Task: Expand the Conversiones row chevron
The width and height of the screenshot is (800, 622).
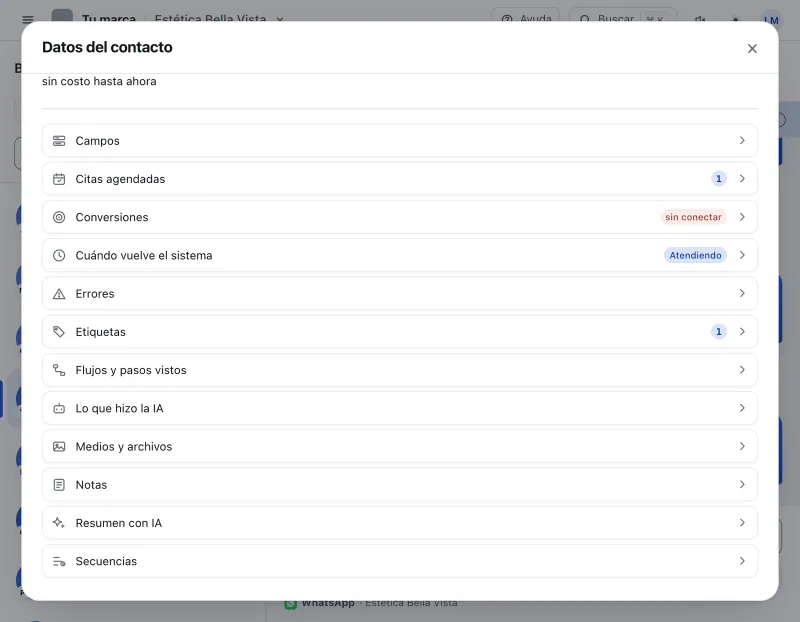Action: [x=742, y=217]
